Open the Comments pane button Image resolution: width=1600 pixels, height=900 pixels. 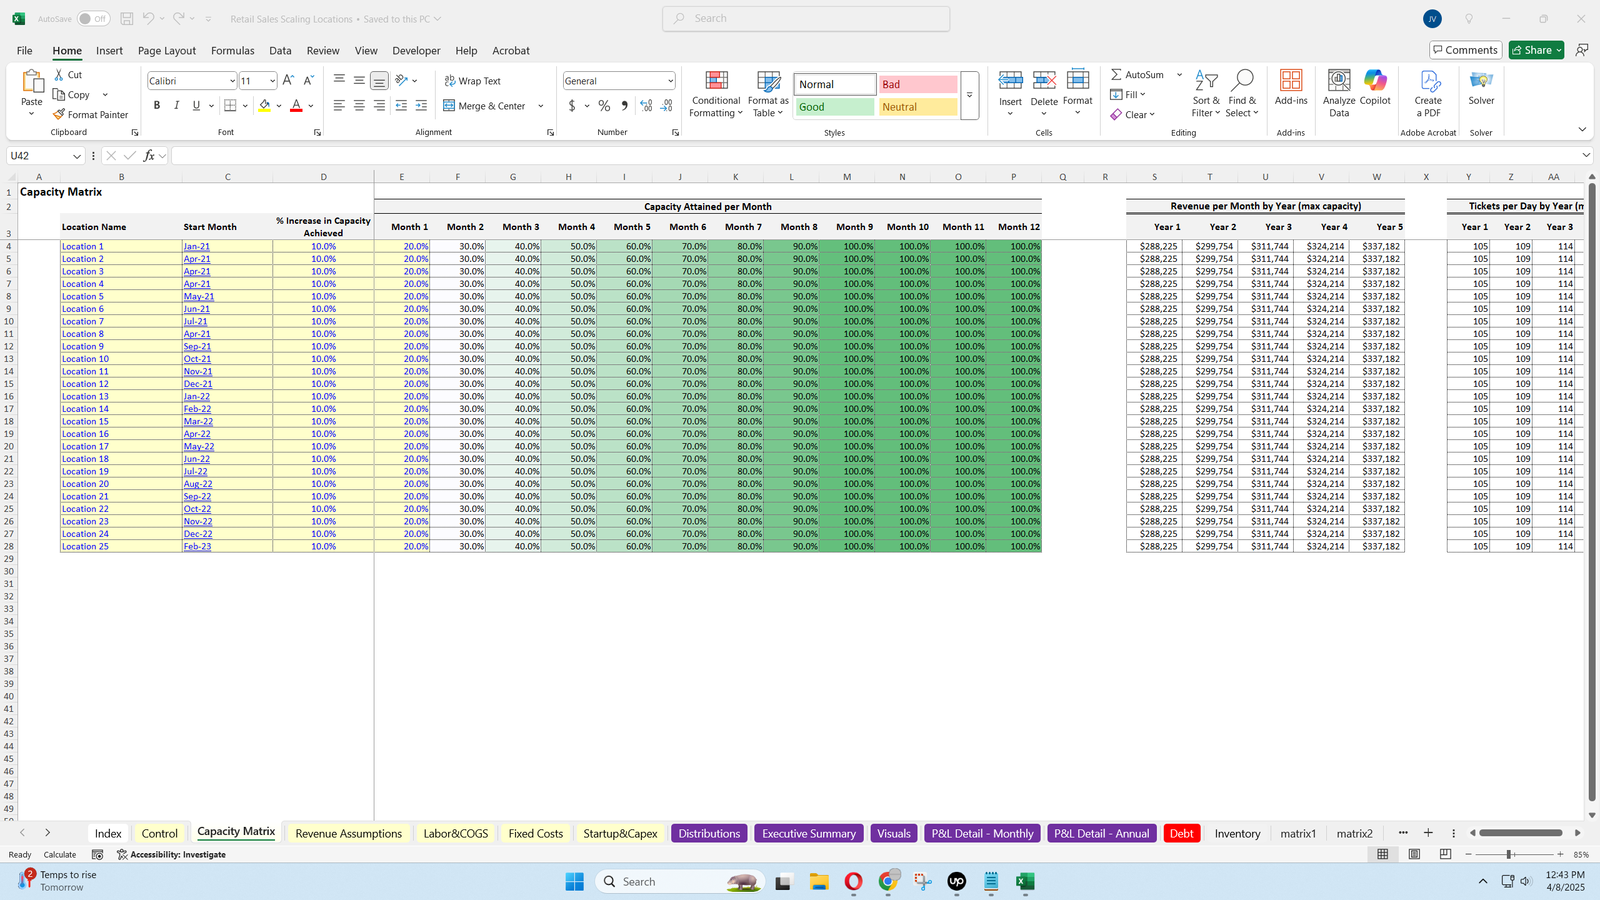tap(1464, 50)
